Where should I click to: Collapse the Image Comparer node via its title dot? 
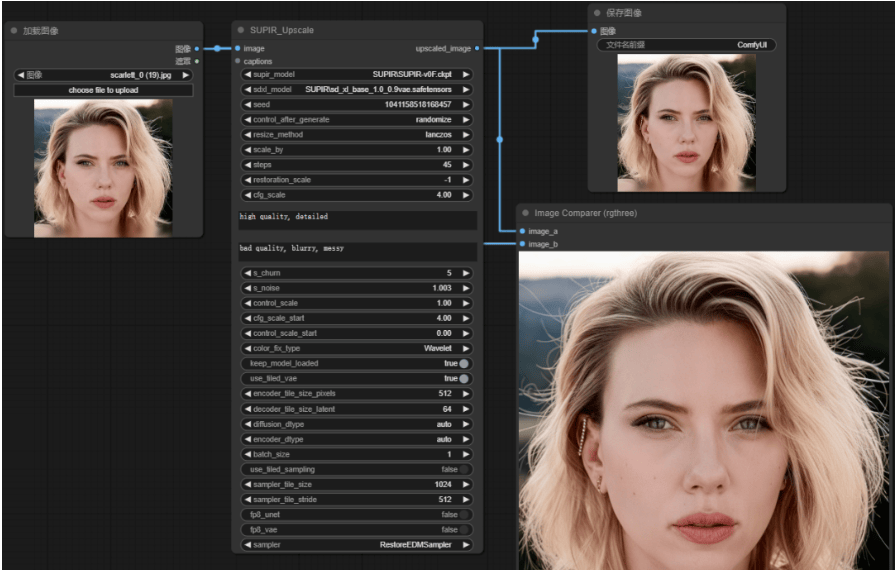[526, 213]
